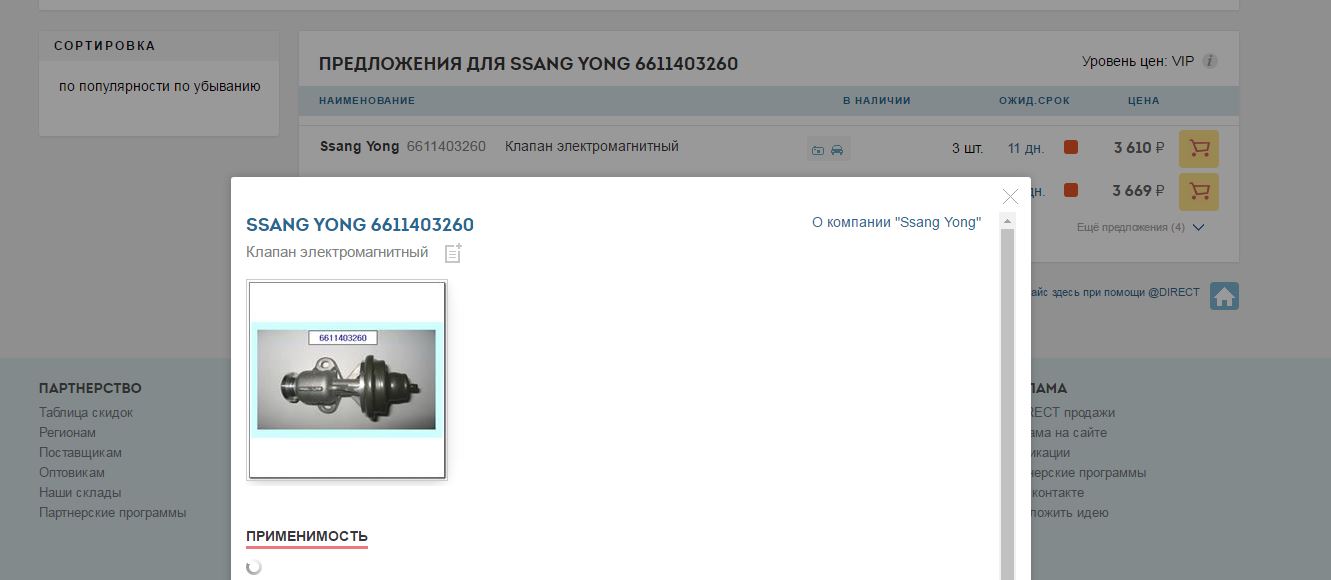Click the "11 дн." delivery time
Image resolution: width=1331 pixels, height=580 pixels.
pos(1026,148)
